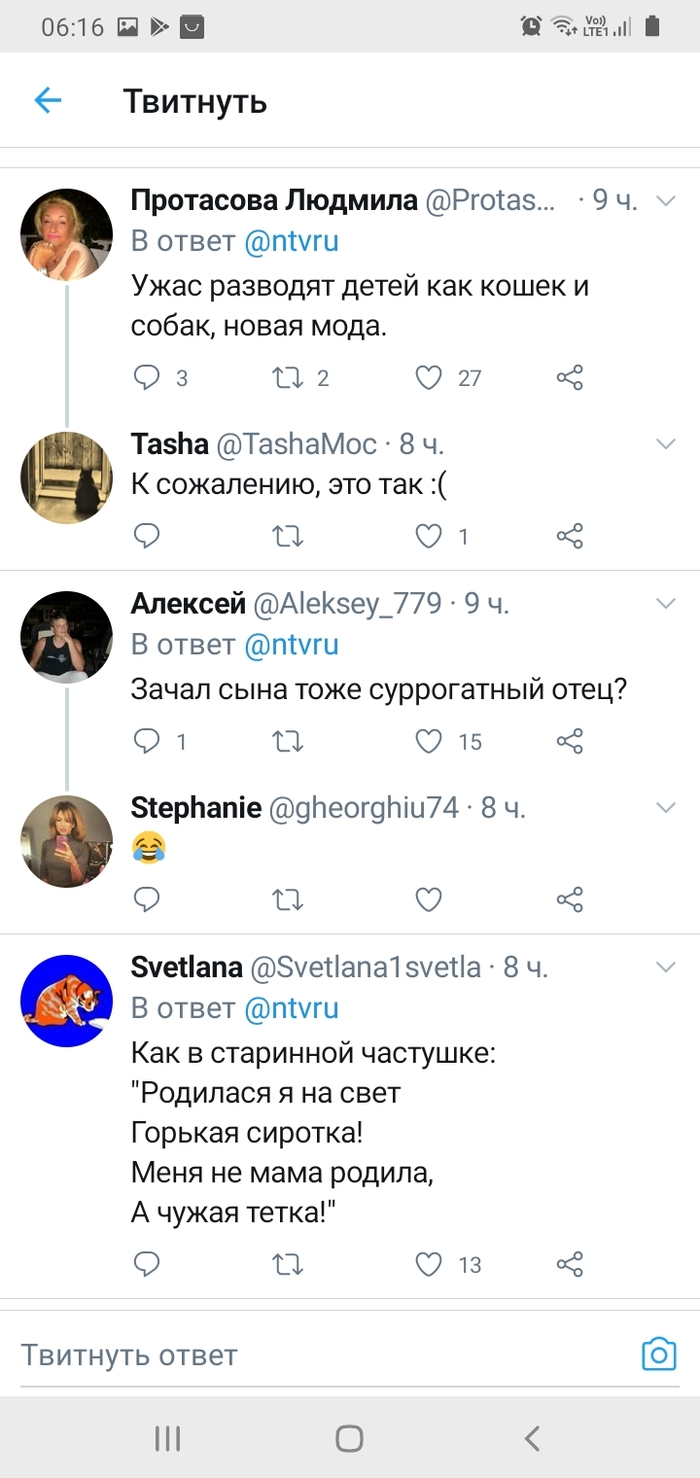Like Tasha's tweet
This screenshot has width=700, height=1478.
429,537
